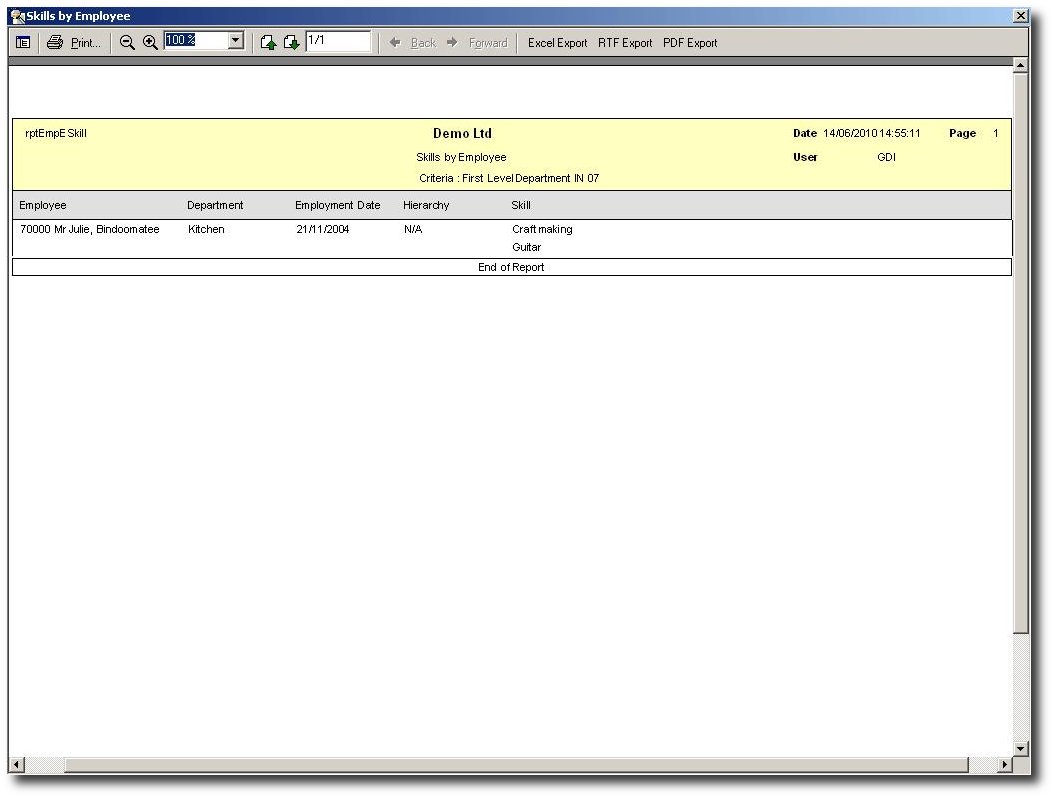Go to next page using down-arrow icon

pos(291,43)
